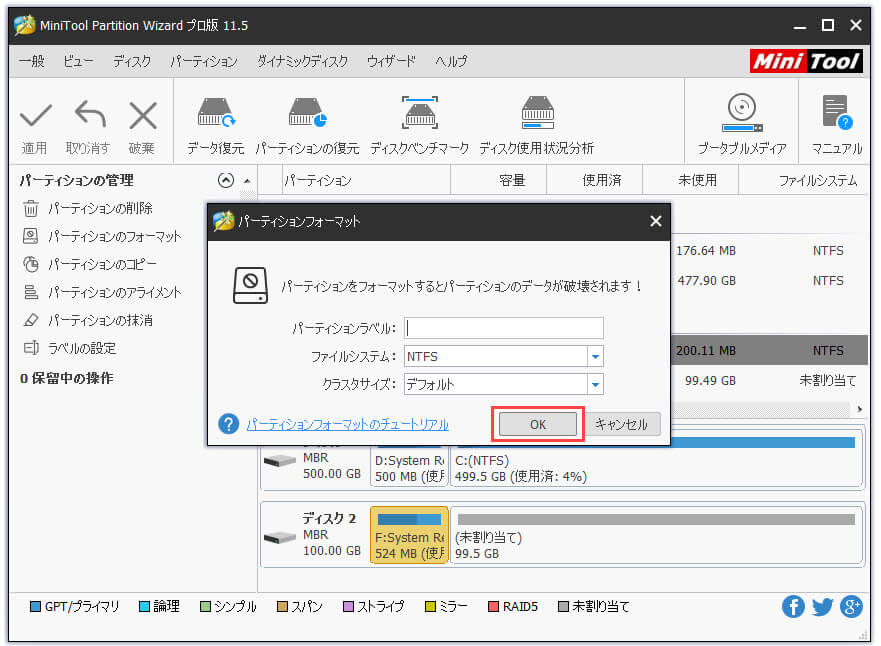Select パーティションの抹消 in the sidebar

point(100,321)
